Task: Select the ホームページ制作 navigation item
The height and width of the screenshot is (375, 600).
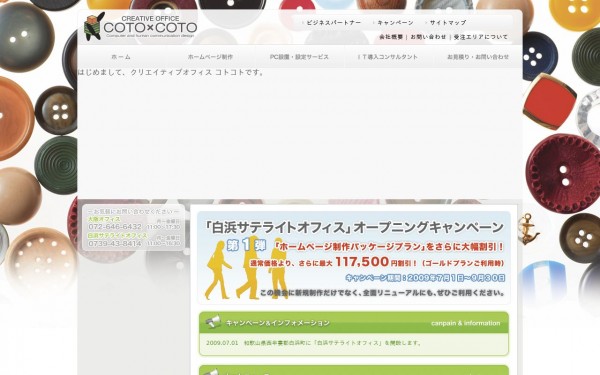Action: point(210,57)
